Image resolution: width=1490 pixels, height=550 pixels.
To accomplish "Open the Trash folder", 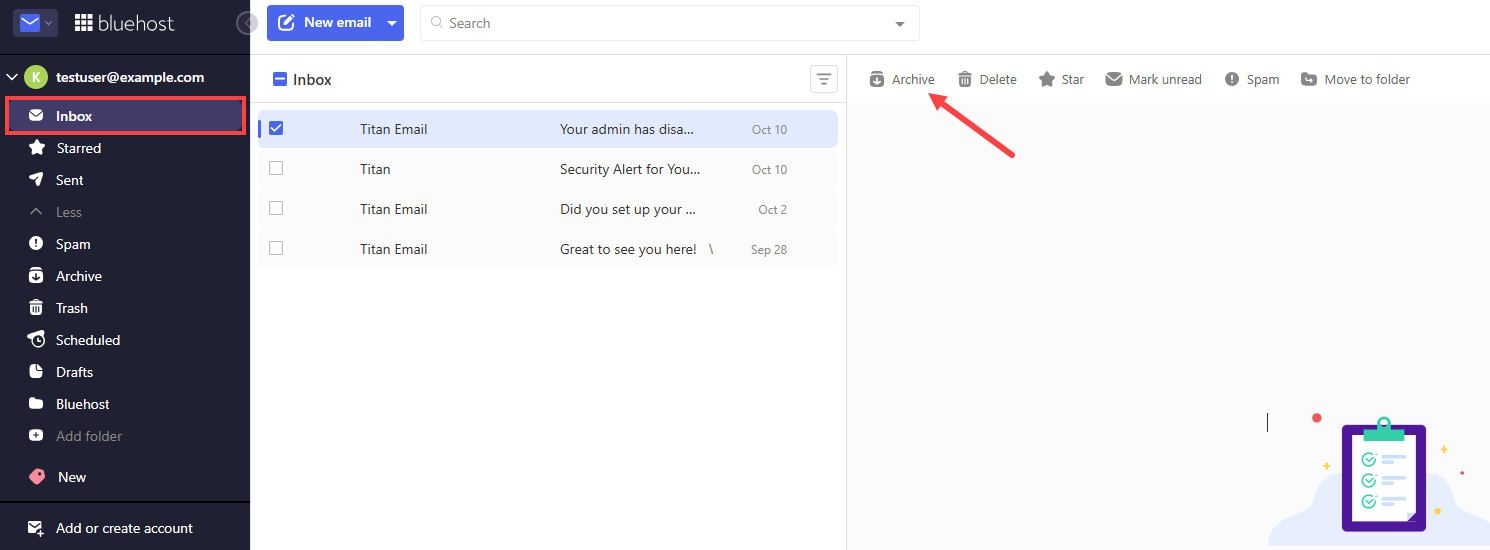I will pos(72,308).
